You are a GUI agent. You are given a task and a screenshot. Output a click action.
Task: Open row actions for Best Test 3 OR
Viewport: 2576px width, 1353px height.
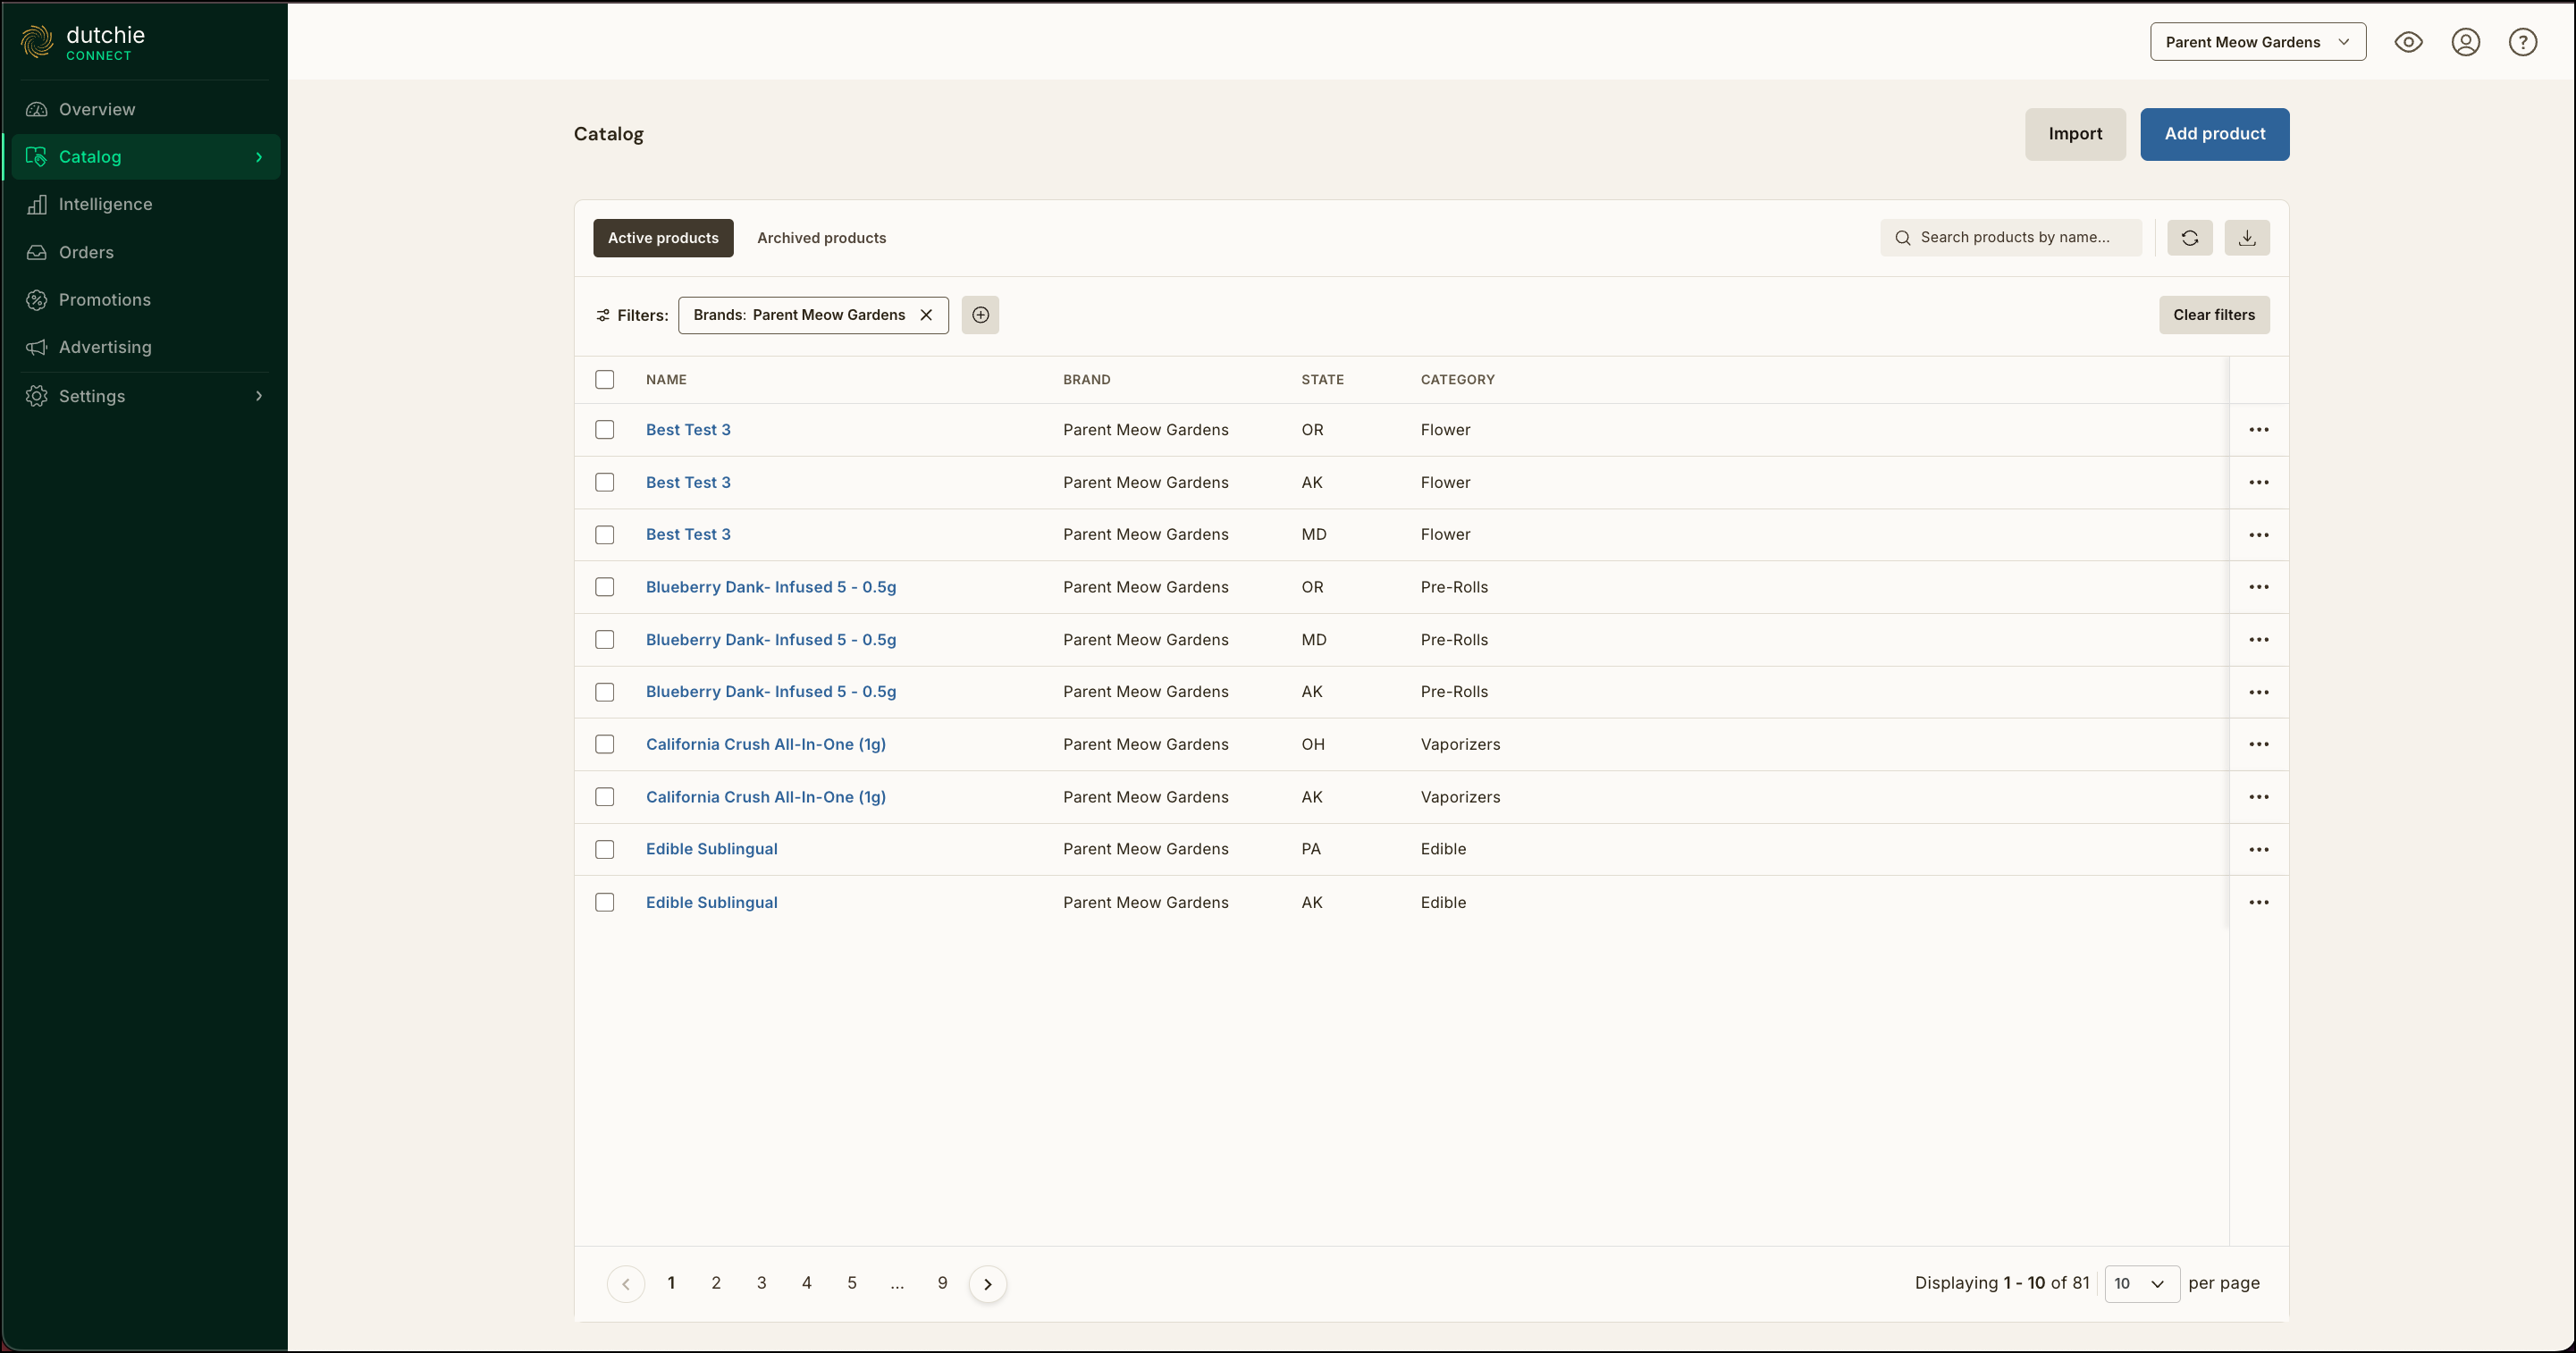[x=2259, y=430]
